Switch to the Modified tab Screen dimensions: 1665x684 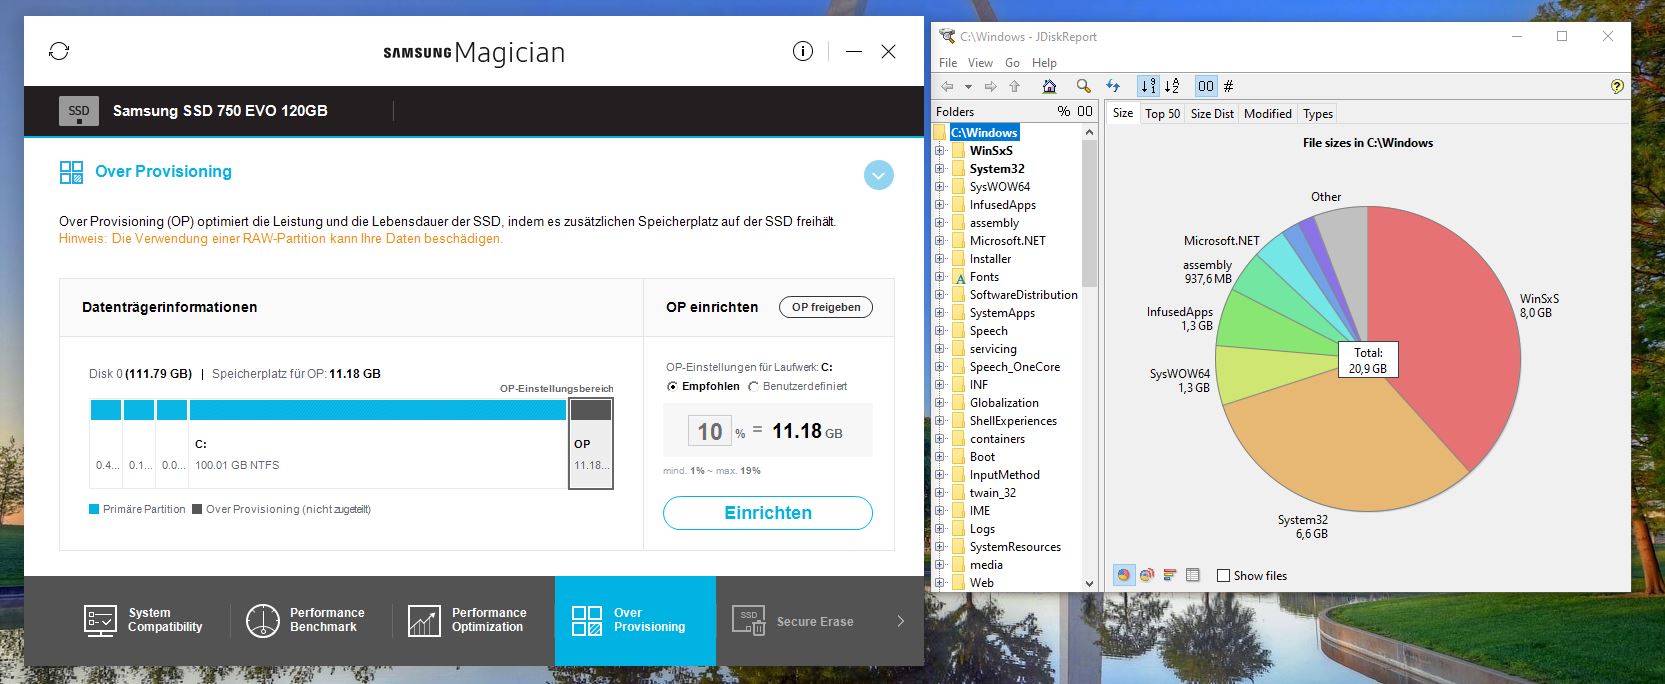tap(1268, 114)
